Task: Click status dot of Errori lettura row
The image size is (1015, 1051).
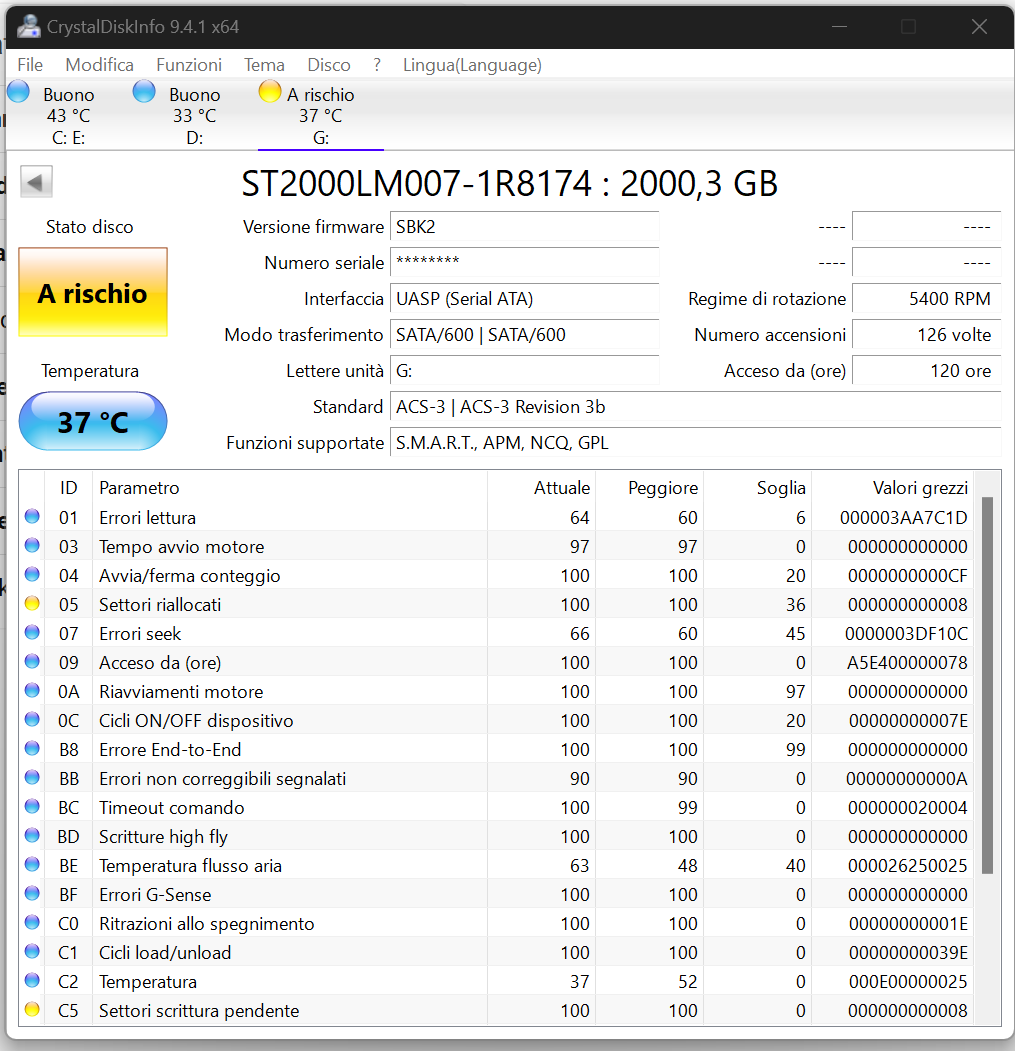Action: click(x=32, y=516)
